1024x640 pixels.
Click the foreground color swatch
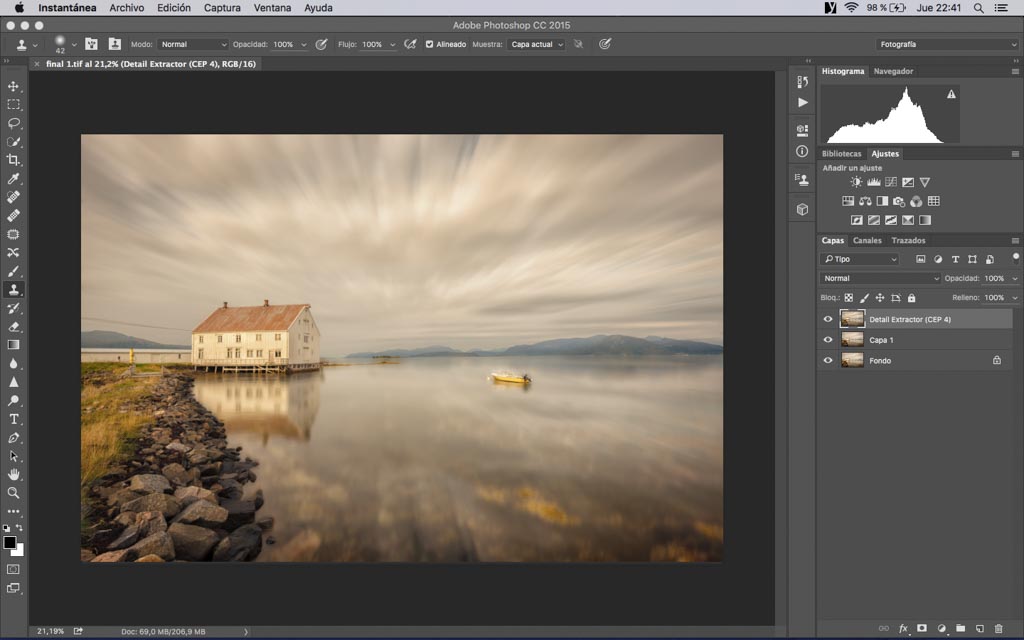(x=9, y=542)
